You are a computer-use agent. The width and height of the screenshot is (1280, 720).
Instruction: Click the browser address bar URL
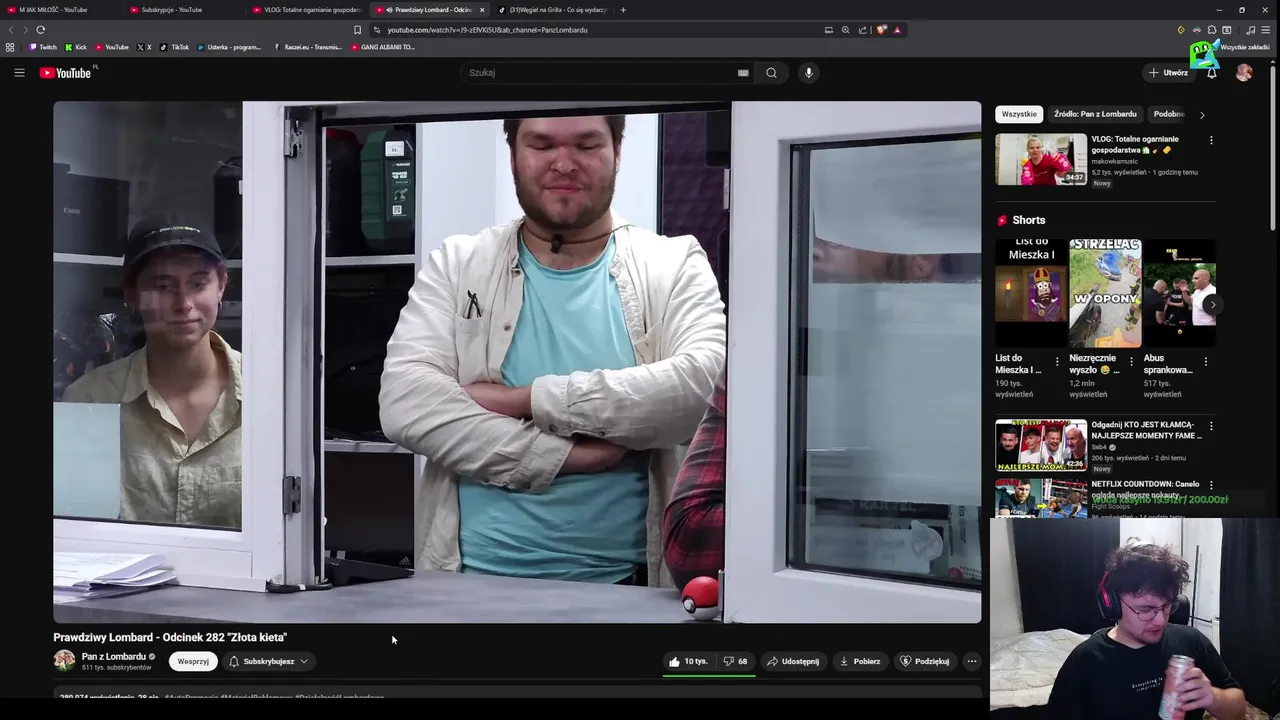[x=487, y=30]
